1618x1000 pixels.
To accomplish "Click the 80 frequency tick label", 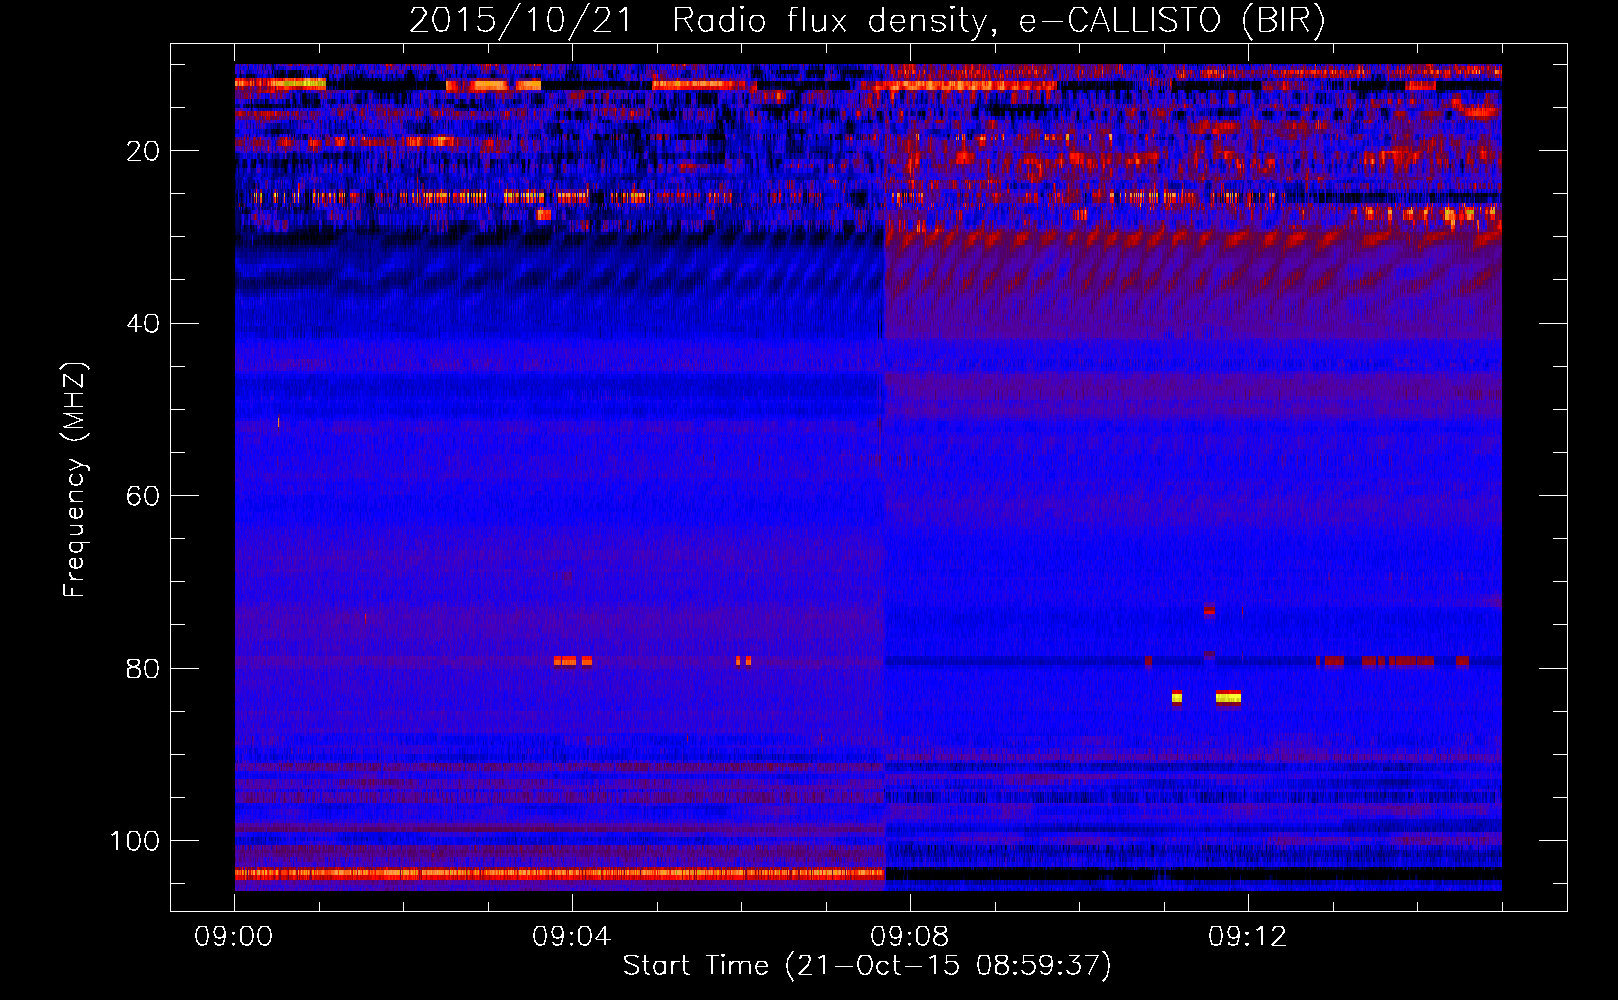I will (x=143, y=668).
